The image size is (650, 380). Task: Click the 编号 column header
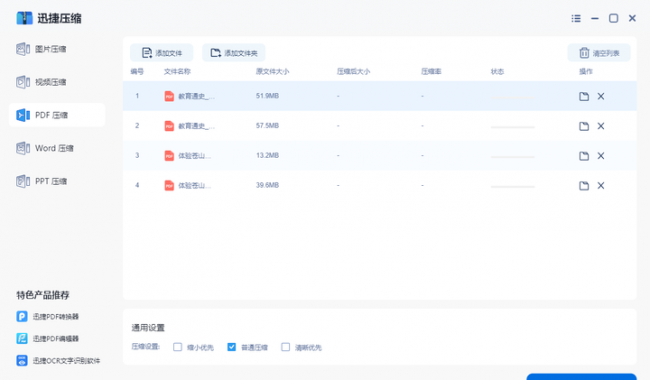point(137,72)
